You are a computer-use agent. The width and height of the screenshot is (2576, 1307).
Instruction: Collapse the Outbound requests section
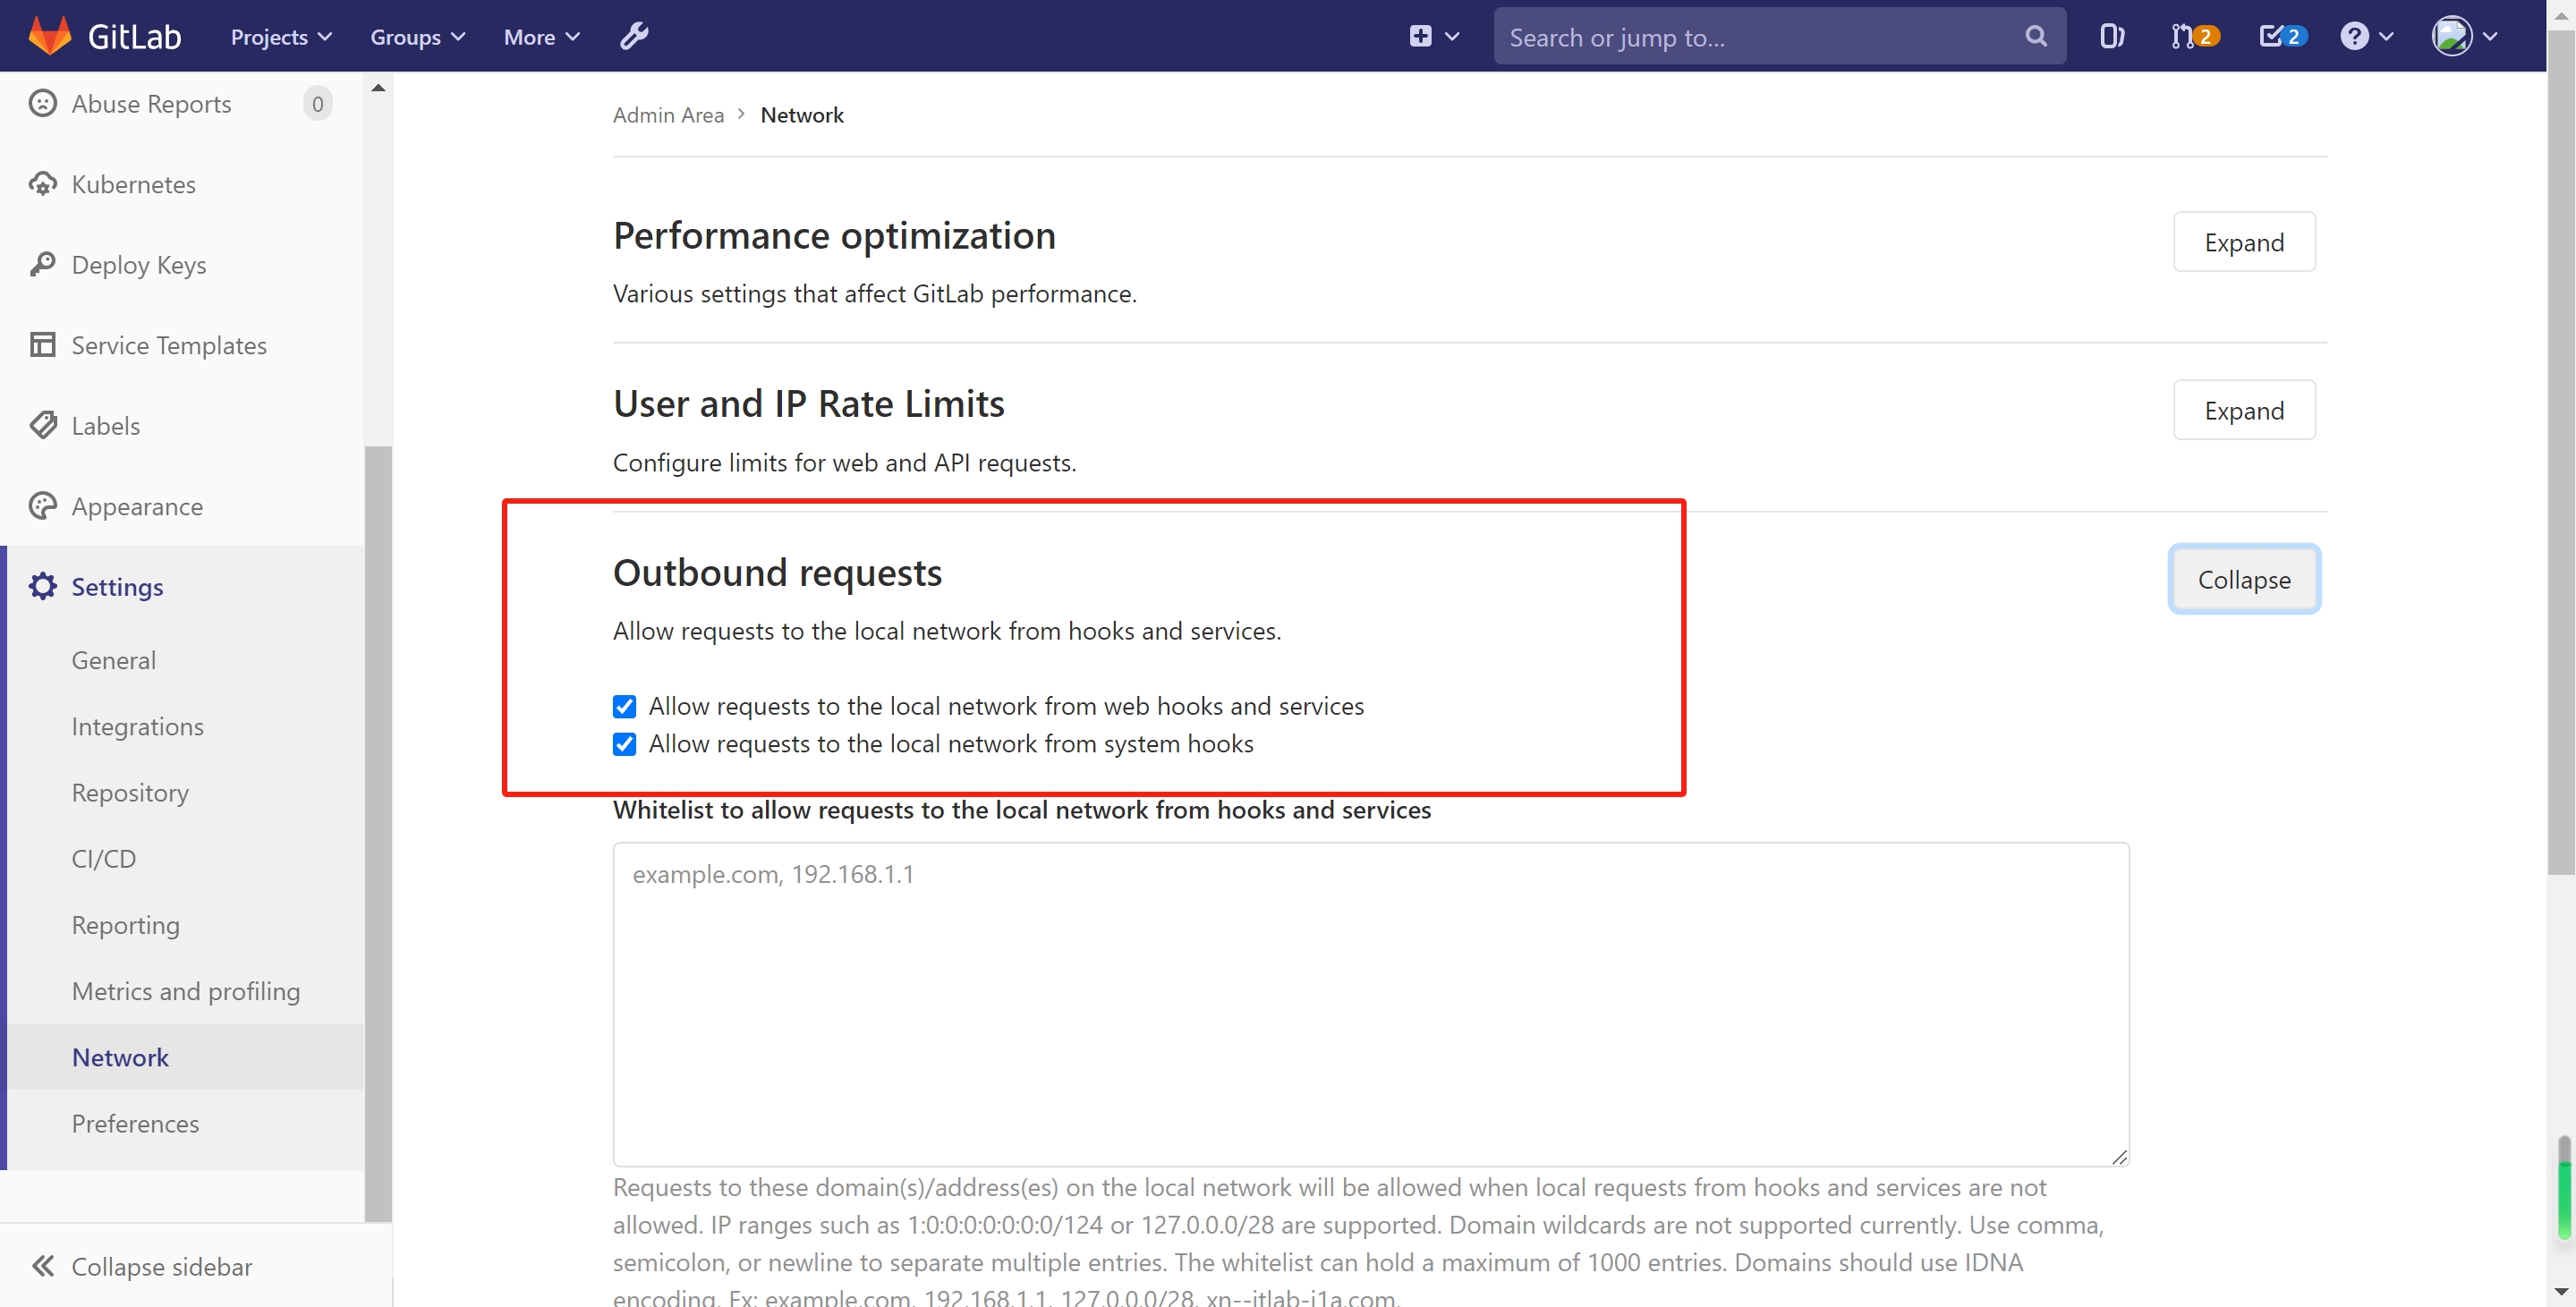[2243, 579]
